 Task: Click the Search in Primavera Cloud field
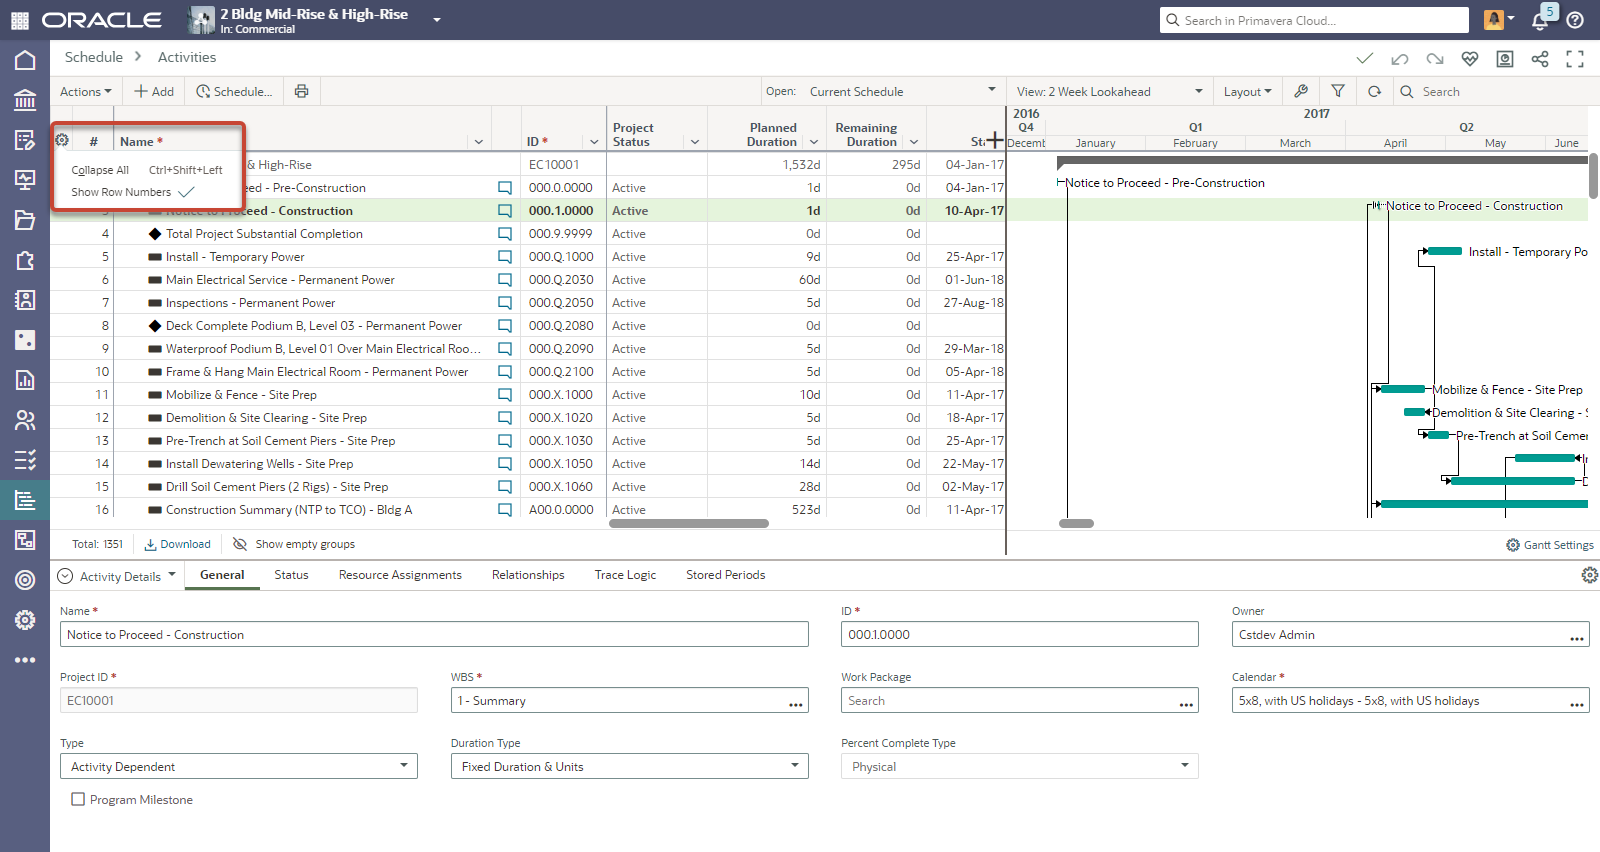(1315, 20)
